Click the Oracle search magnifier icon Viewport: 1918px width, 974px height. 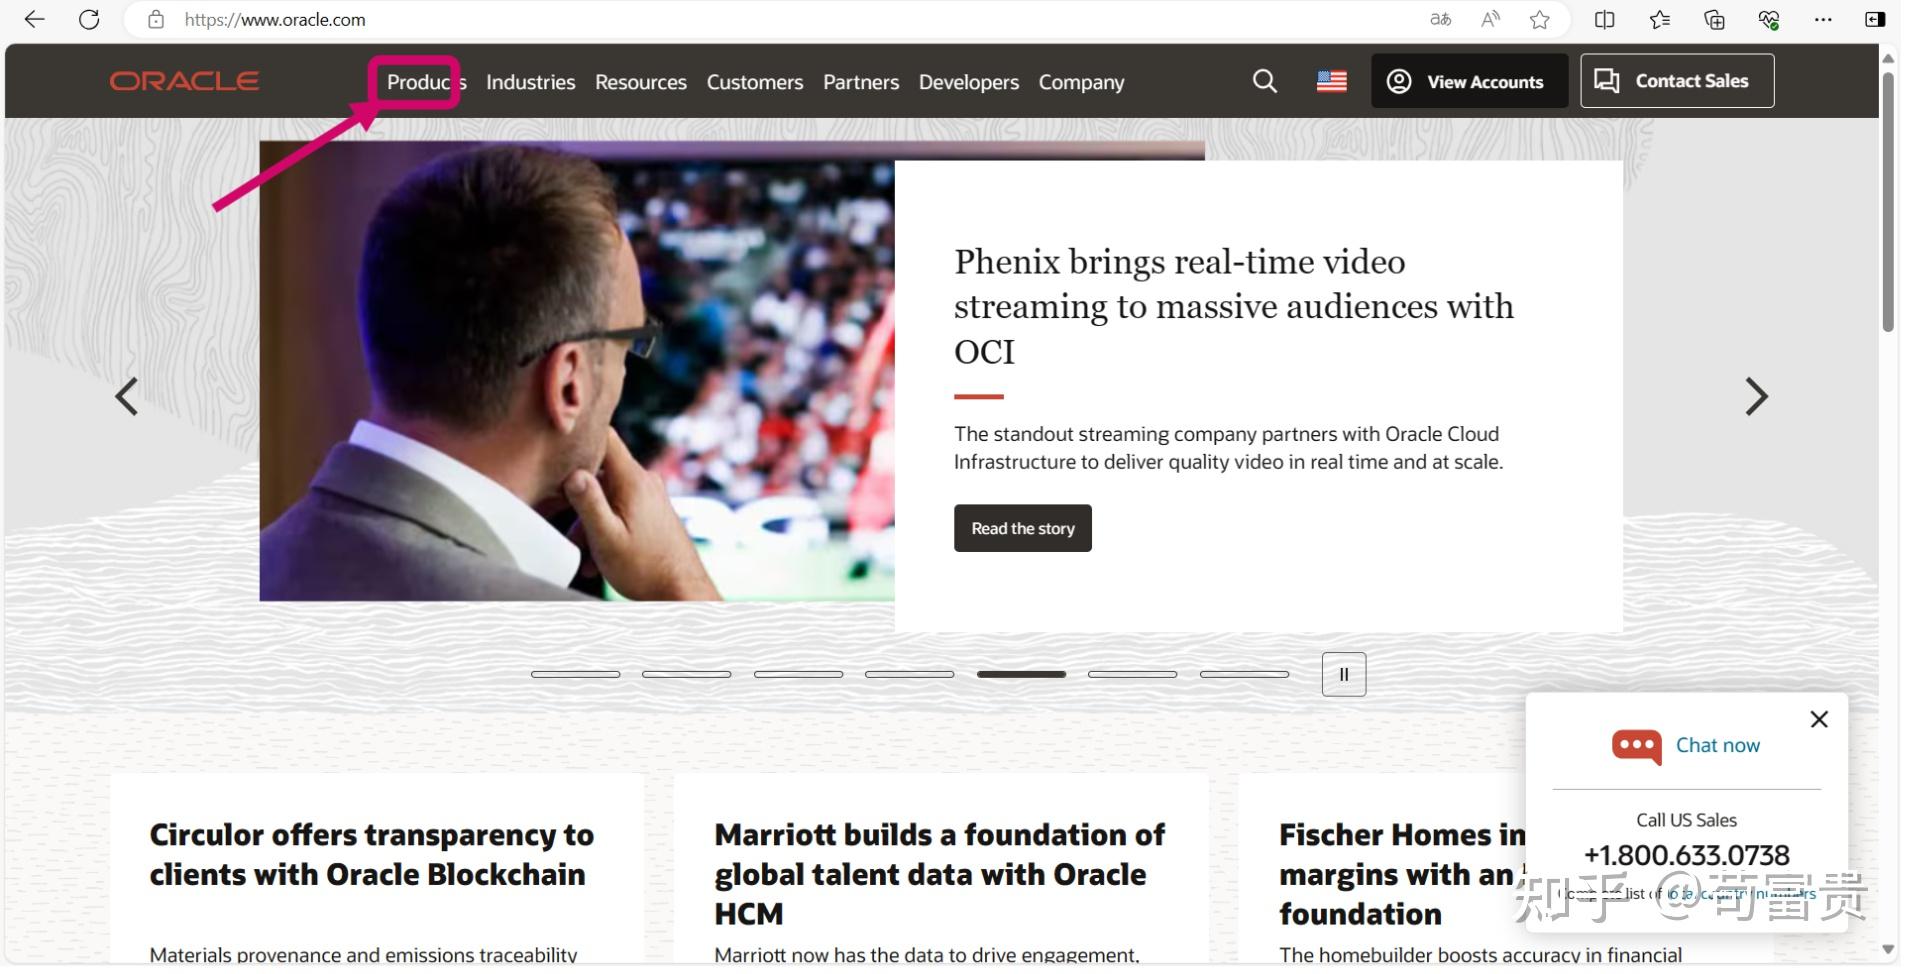click(1264, 81)
